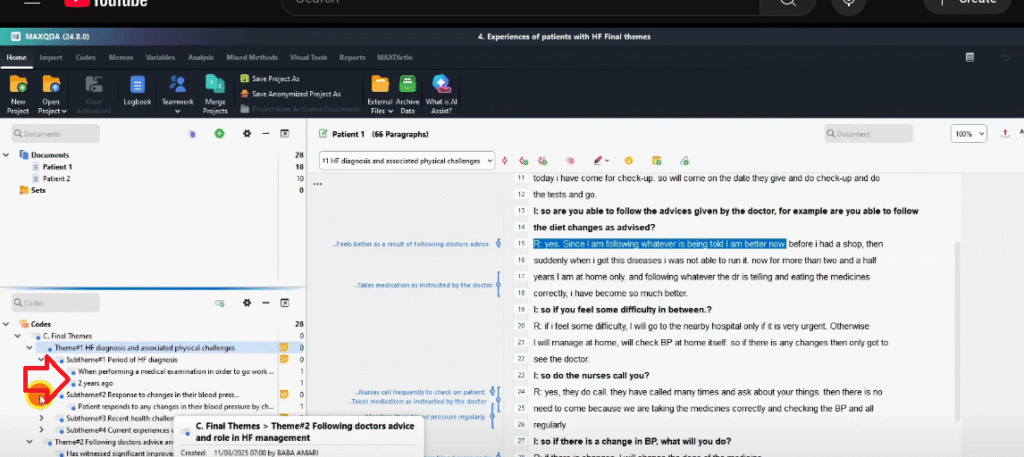This screenshot has width=1024, height=457.
Task: Collapse Theme#1 HF diagnosis node
Action: [30, 347]
